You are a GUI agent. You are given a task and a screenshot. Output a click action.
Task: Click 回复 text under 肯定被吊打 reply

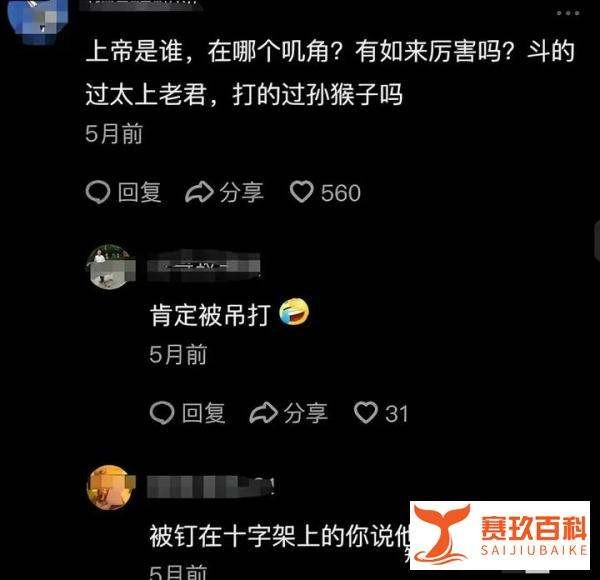coord(203,413)
